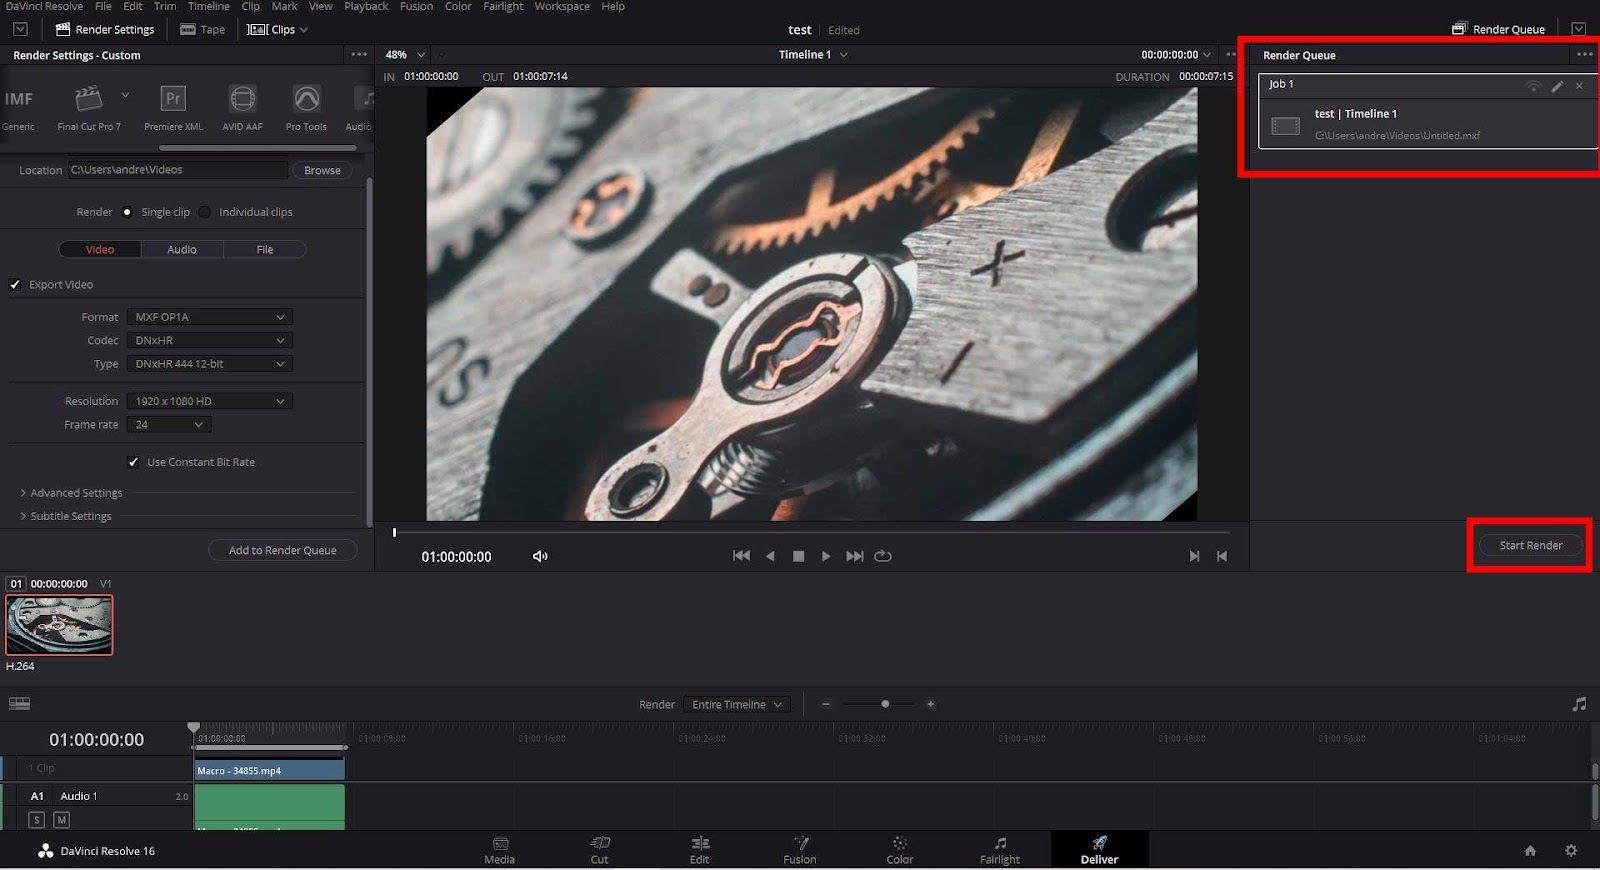Screen dimensions: 1600x870
Task: Click the Add to Render Queue button
Action: [x=282, y=550]
